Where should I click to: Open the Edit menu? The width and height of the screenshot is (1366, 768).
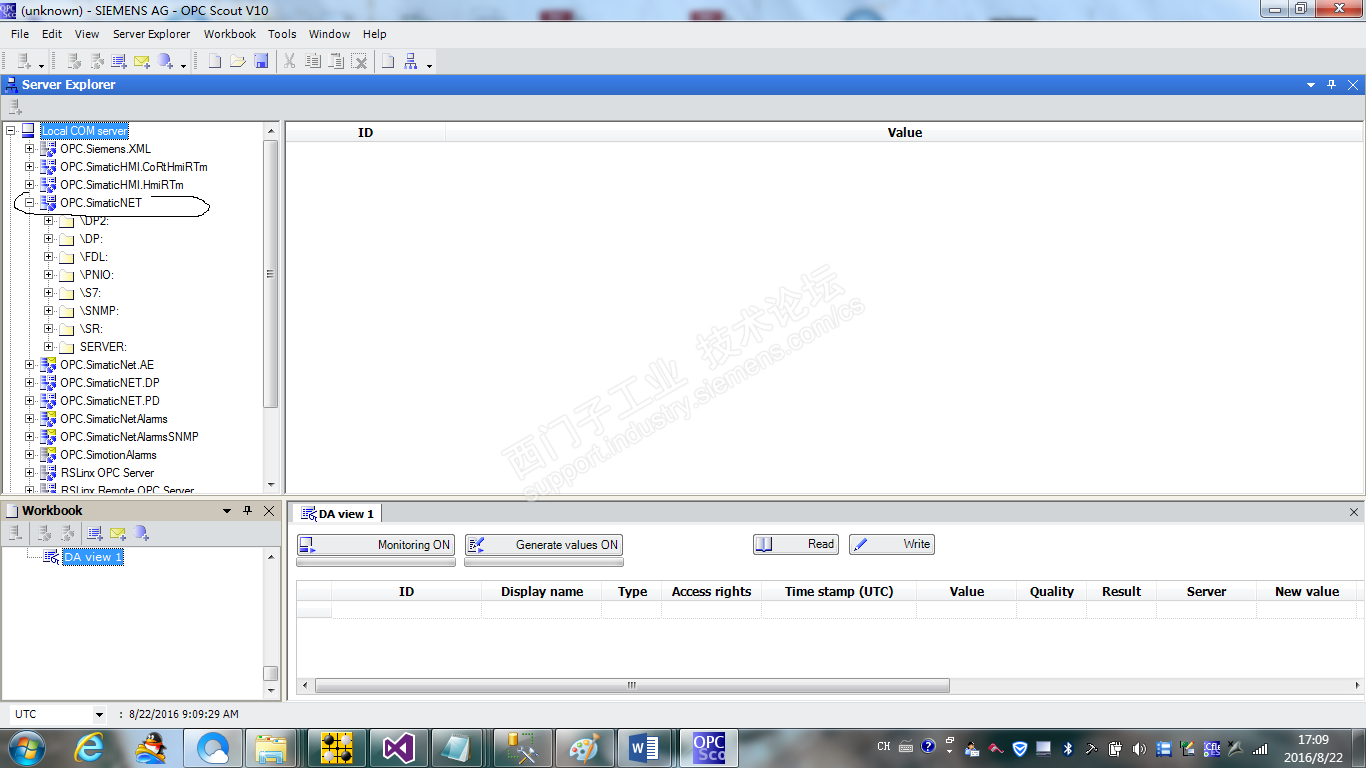pos(52,34)
